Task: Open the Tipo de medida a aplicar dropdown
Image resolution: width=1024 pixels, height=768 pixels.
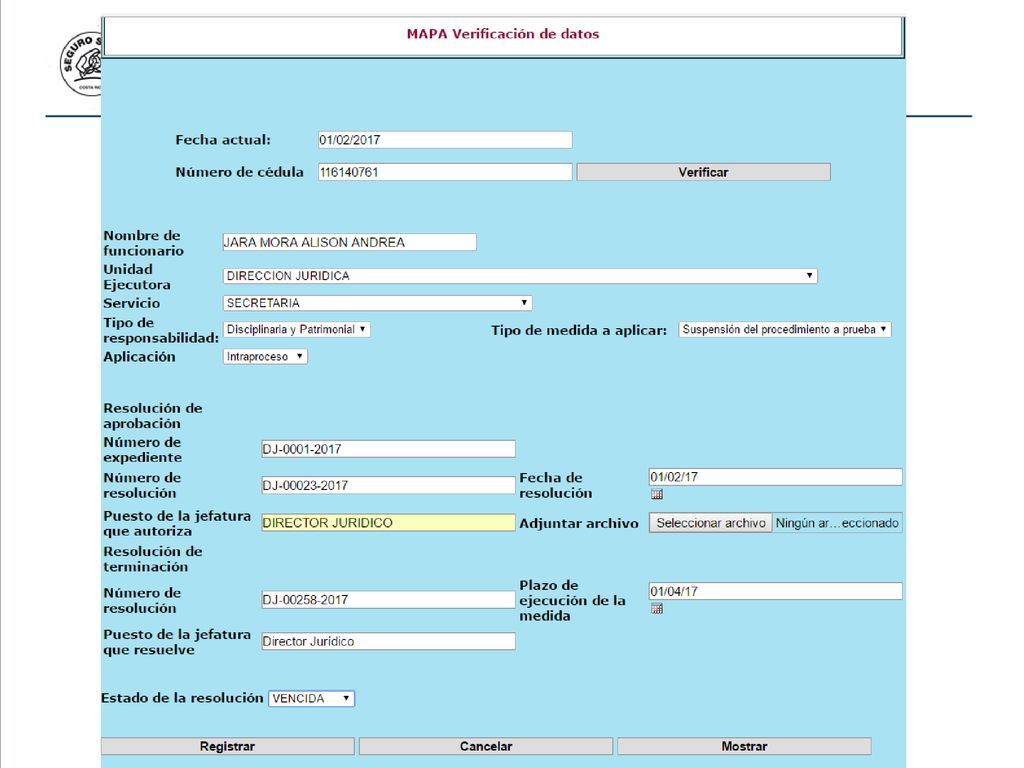Action: [785, 330]
